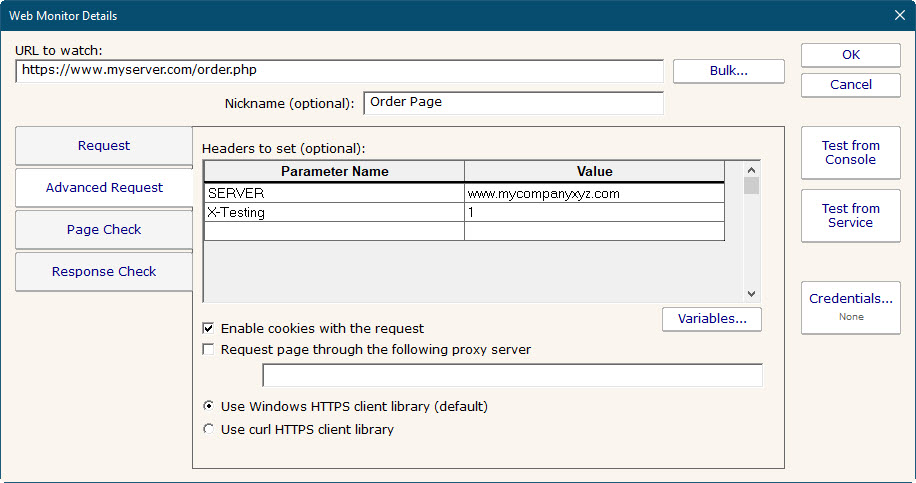Viewport: 916px width, 483px height.
Task: Enable request page through proxy server
Action: coord(209,350)
